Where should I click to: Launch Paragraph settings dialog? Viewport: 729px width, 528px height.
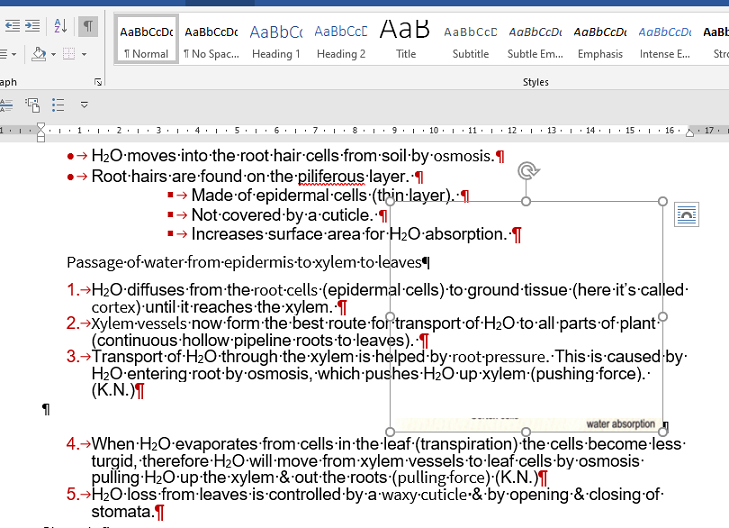point(98,82)
